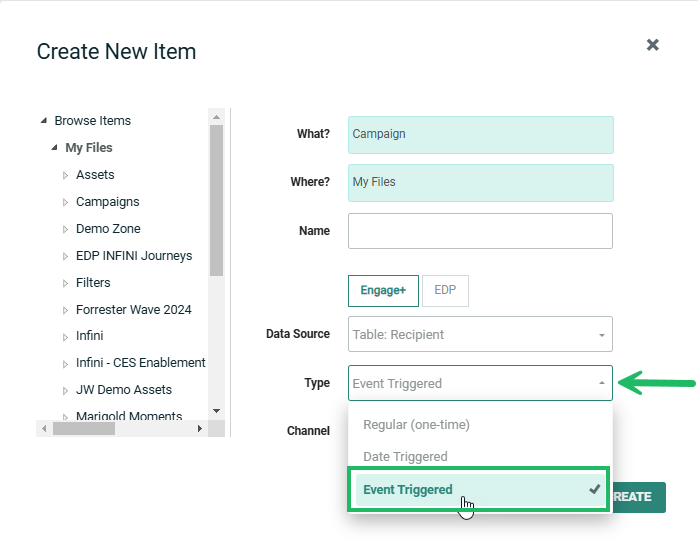Screen dimensions: 698x546
Task: Collapse the My Files folder arrow
Action: point(54,148)
